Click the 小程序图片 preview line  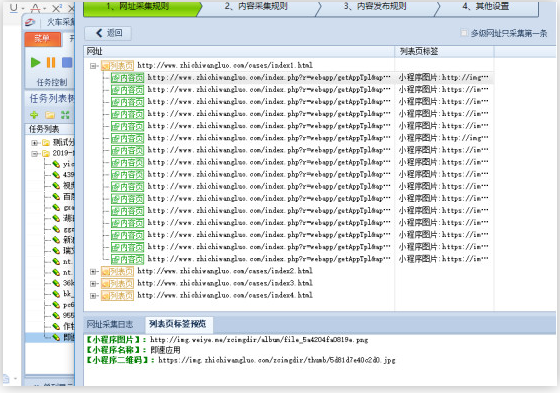(228, 340)
